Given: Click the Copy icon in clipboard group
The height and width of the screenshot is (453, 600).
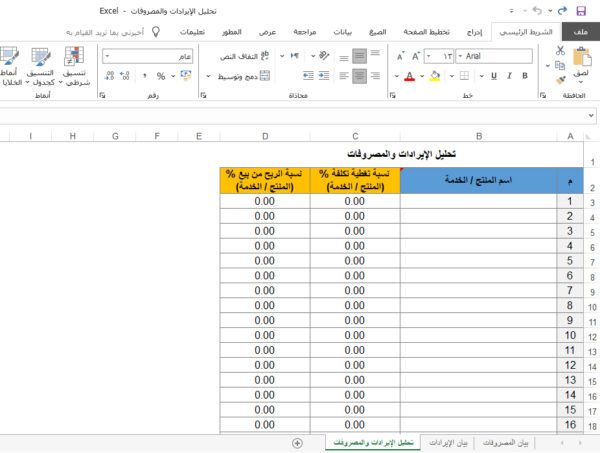Looking at the screenshot, I should [560, 65].
